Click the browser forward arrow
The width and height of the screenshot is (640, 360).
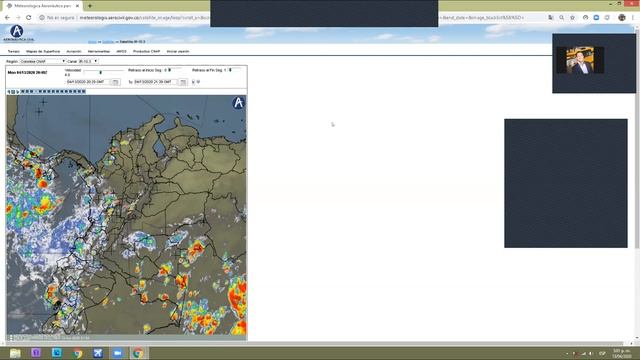(x=18, y=18)
